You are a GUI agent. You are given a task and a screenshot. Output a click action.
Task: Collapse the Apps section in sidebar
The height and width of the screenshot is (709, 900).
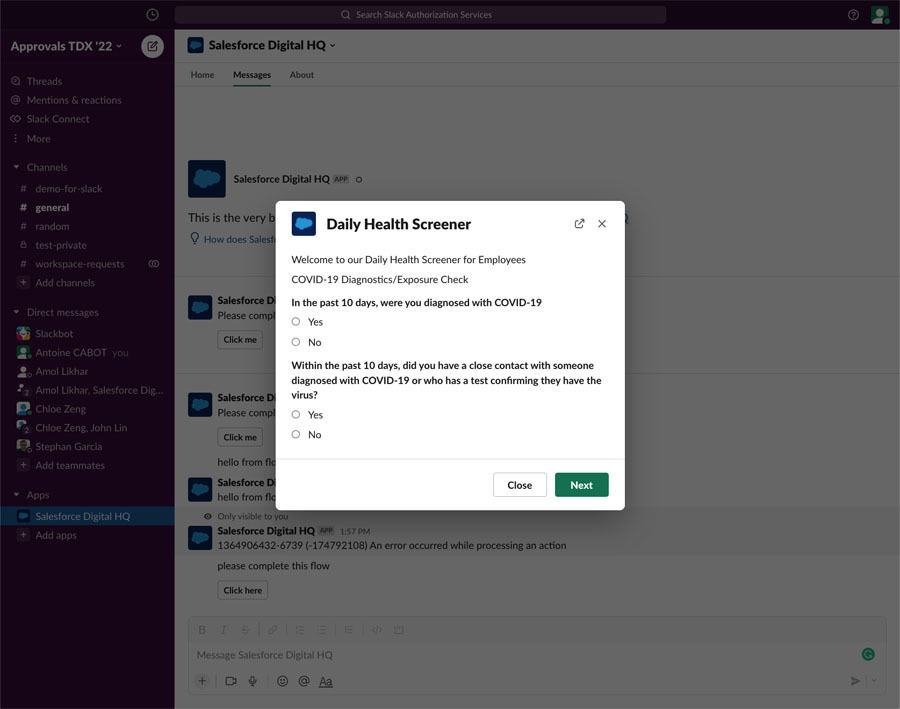16,494
